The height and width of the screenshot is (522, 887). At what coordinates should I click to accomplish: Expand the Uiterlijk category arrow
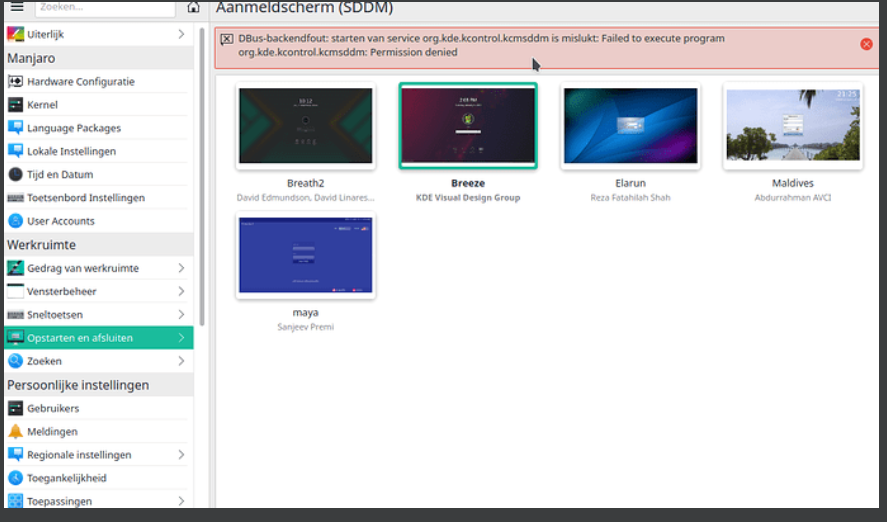181,35
